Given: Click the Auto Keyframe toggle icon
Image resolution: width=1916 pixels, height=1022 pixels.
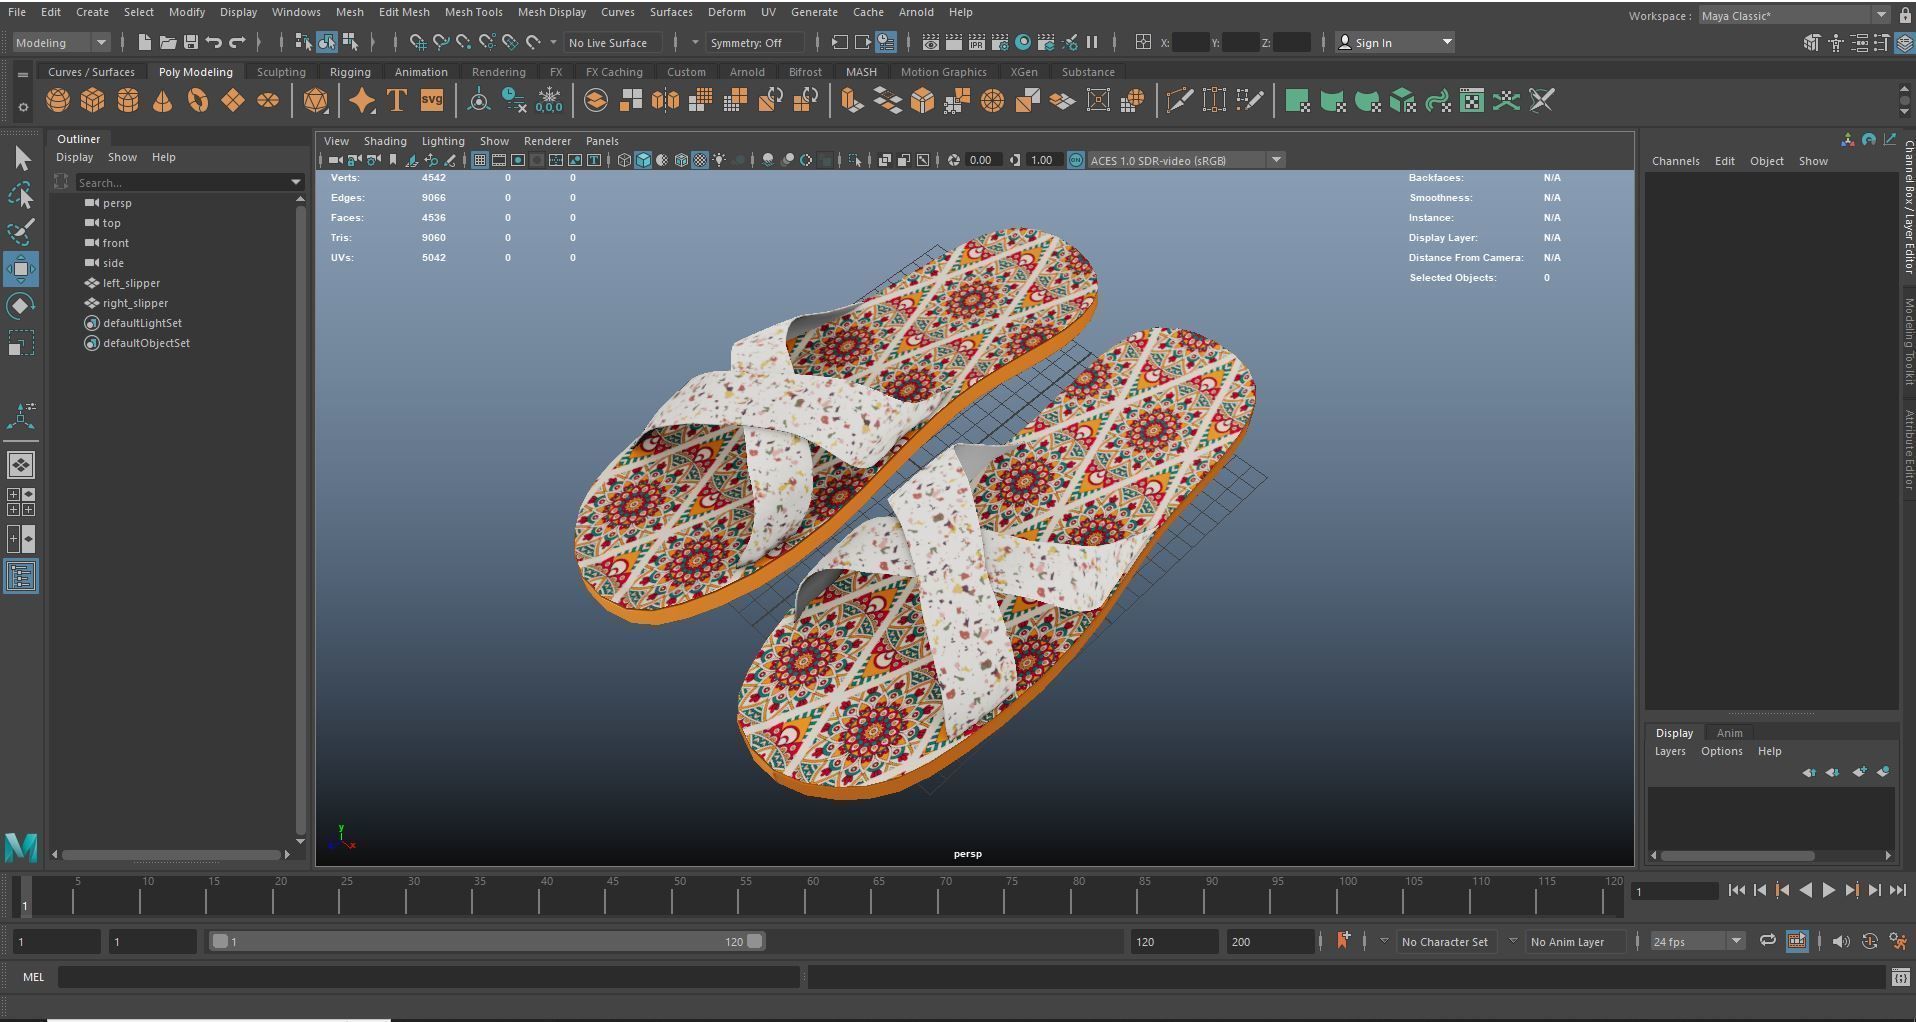Looking at the screenshot, I should [x=1869, y=941].
